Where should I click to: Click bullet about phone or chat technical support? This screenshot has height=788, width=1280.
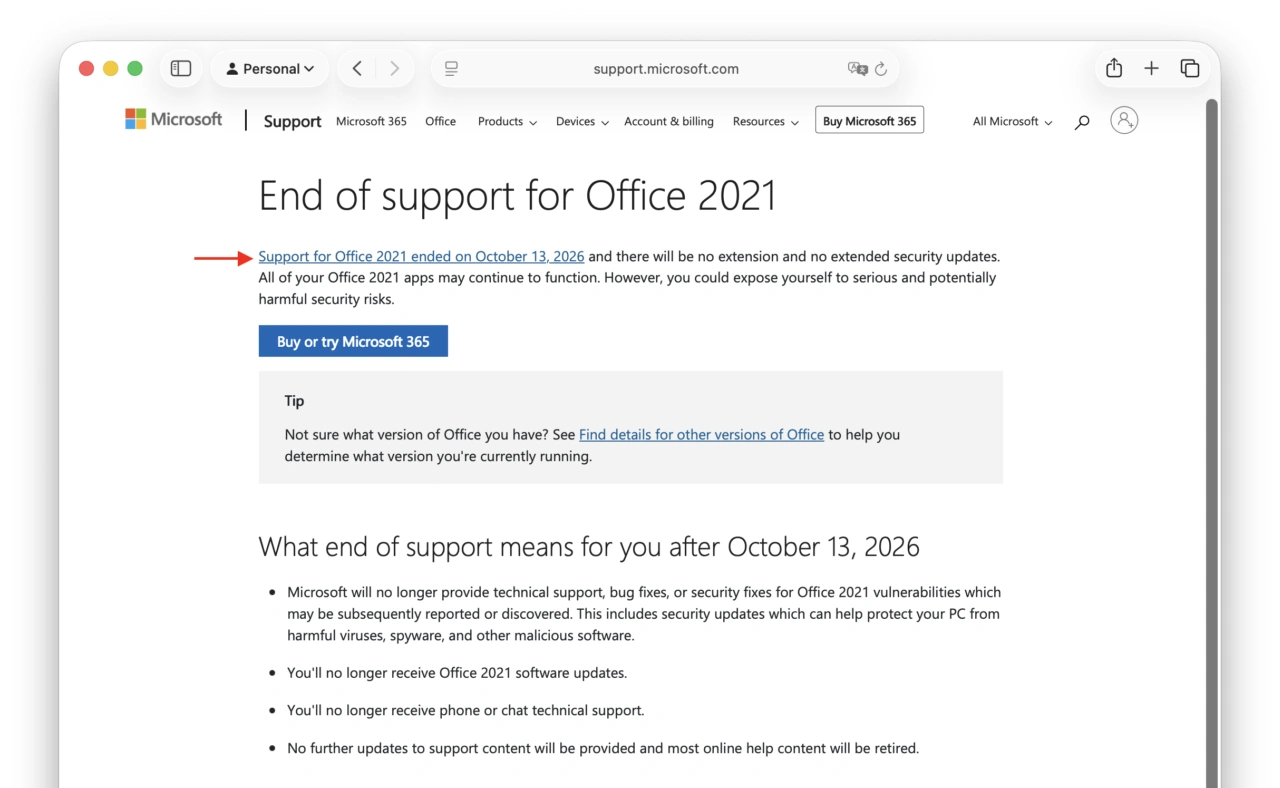point(466,711)
